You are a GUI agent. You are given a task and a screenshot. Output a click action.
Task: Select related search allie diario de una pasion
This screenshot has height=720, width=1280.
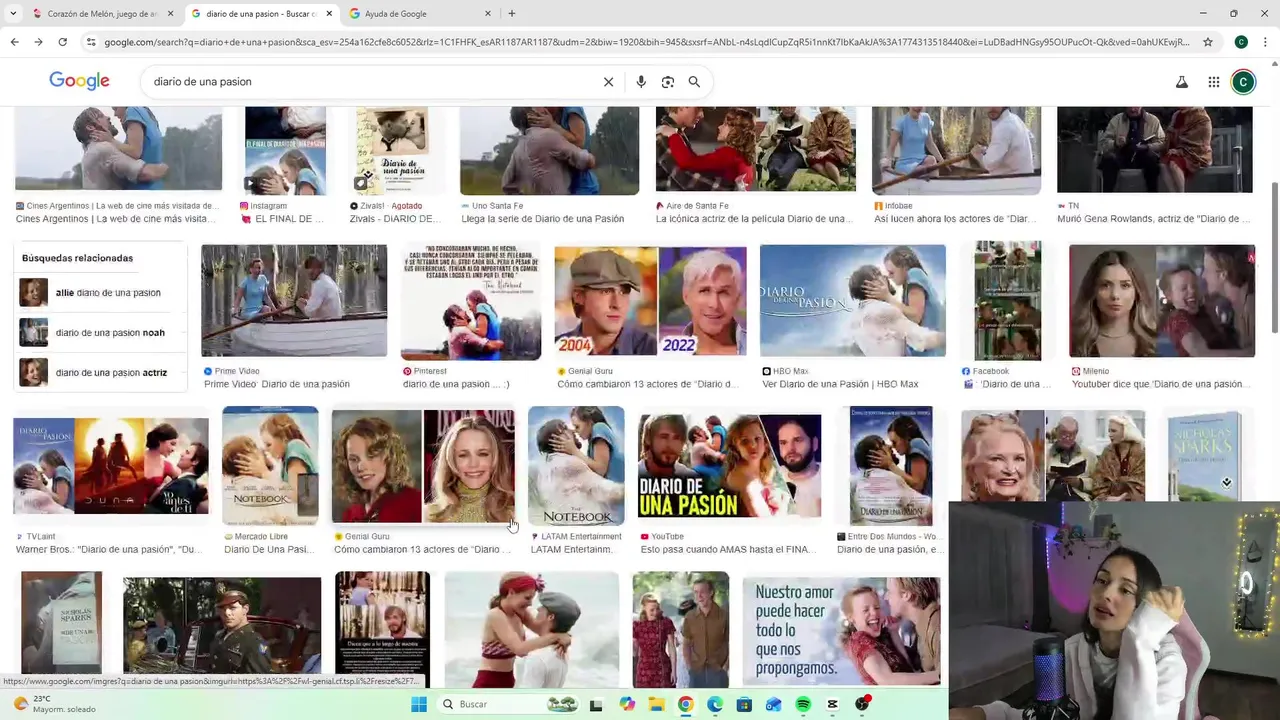(x=102, y=293)
